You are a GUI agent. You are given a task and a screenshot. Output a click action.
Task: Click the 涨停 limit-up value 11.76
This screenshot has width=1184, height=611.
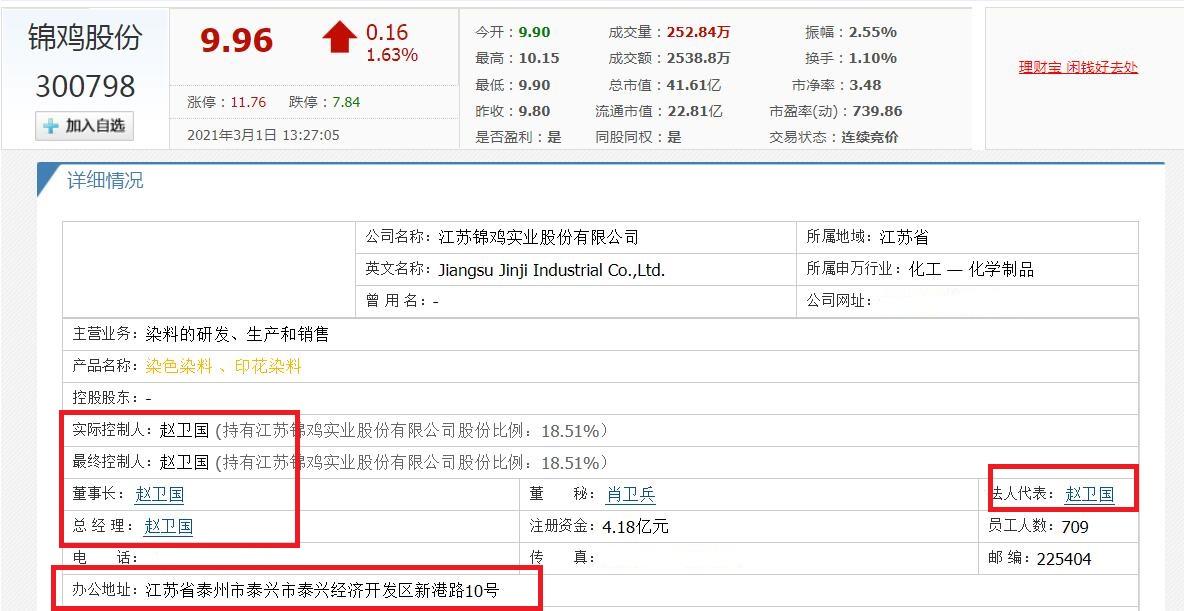pyautogui.click(x=248, y=102)
